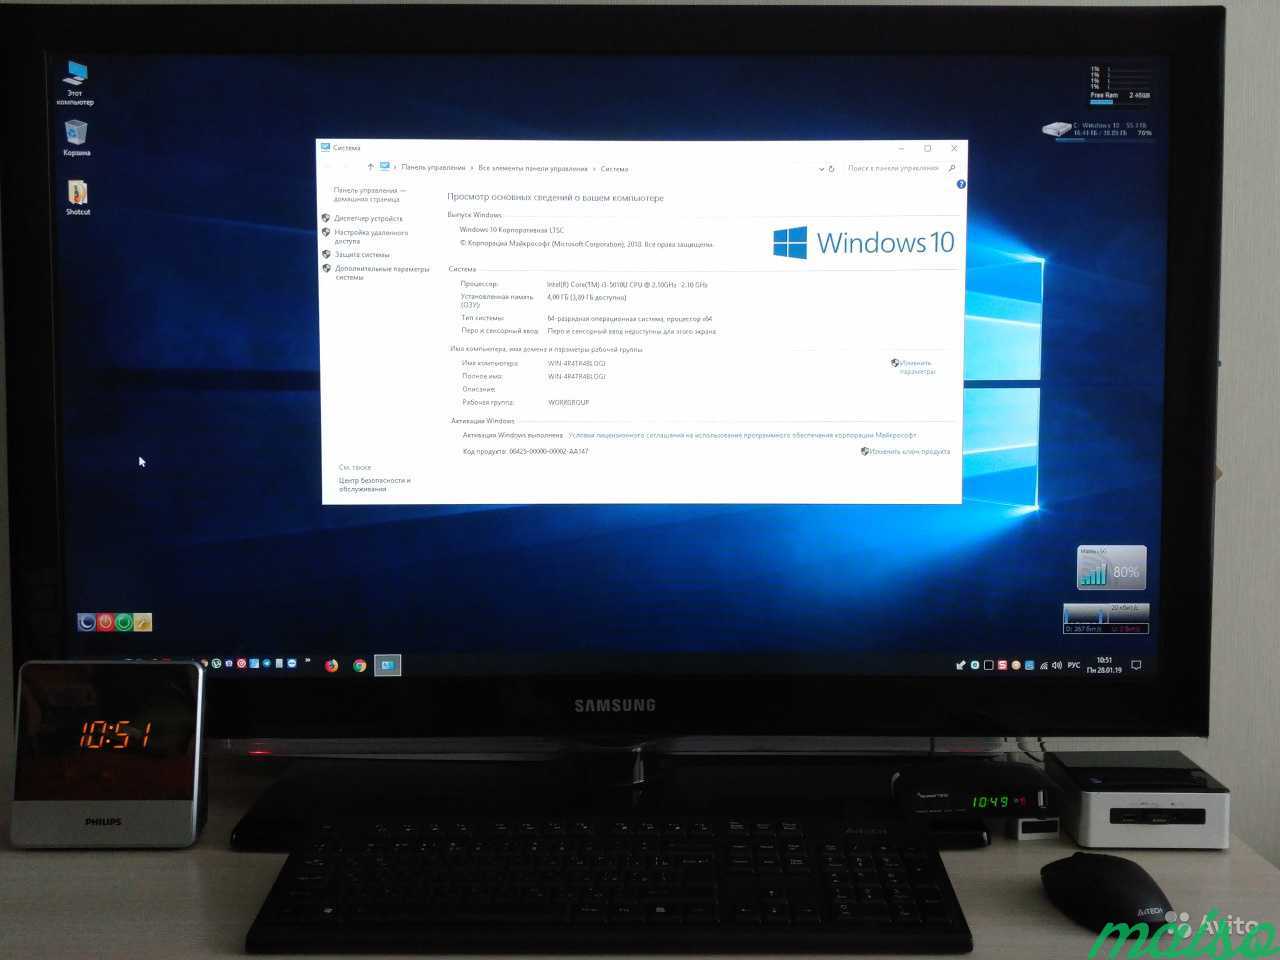Click the arrow tray icon
This screenshot has height=960, width=1280.
[x=961, y=665]
